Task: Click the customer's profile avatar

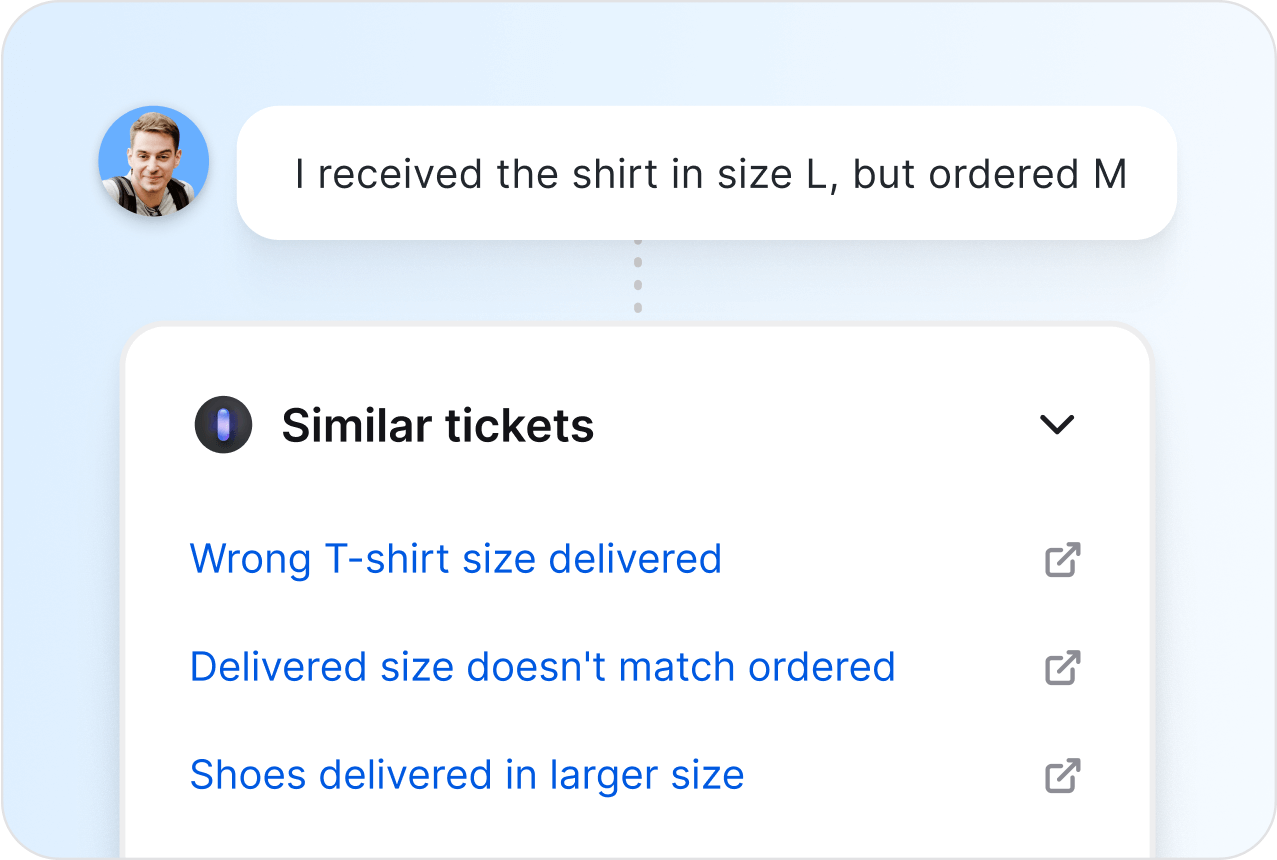Action: coord(154,160)
